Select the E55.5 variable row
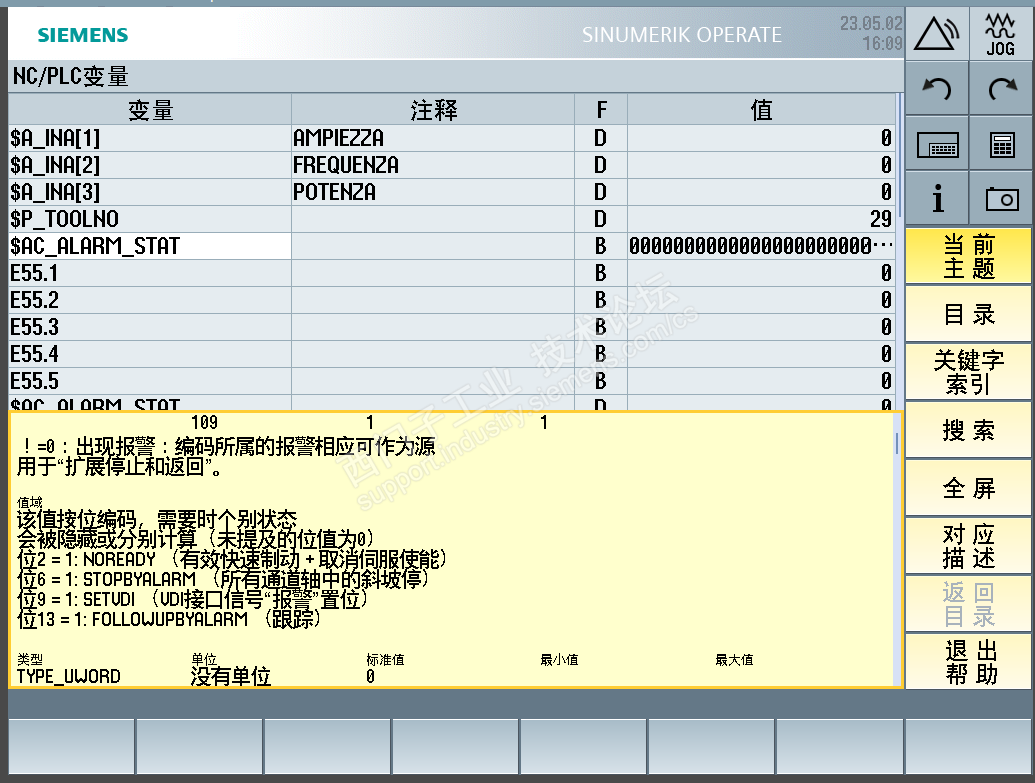The image size is (1035, 783). click(x=452, y=381)
